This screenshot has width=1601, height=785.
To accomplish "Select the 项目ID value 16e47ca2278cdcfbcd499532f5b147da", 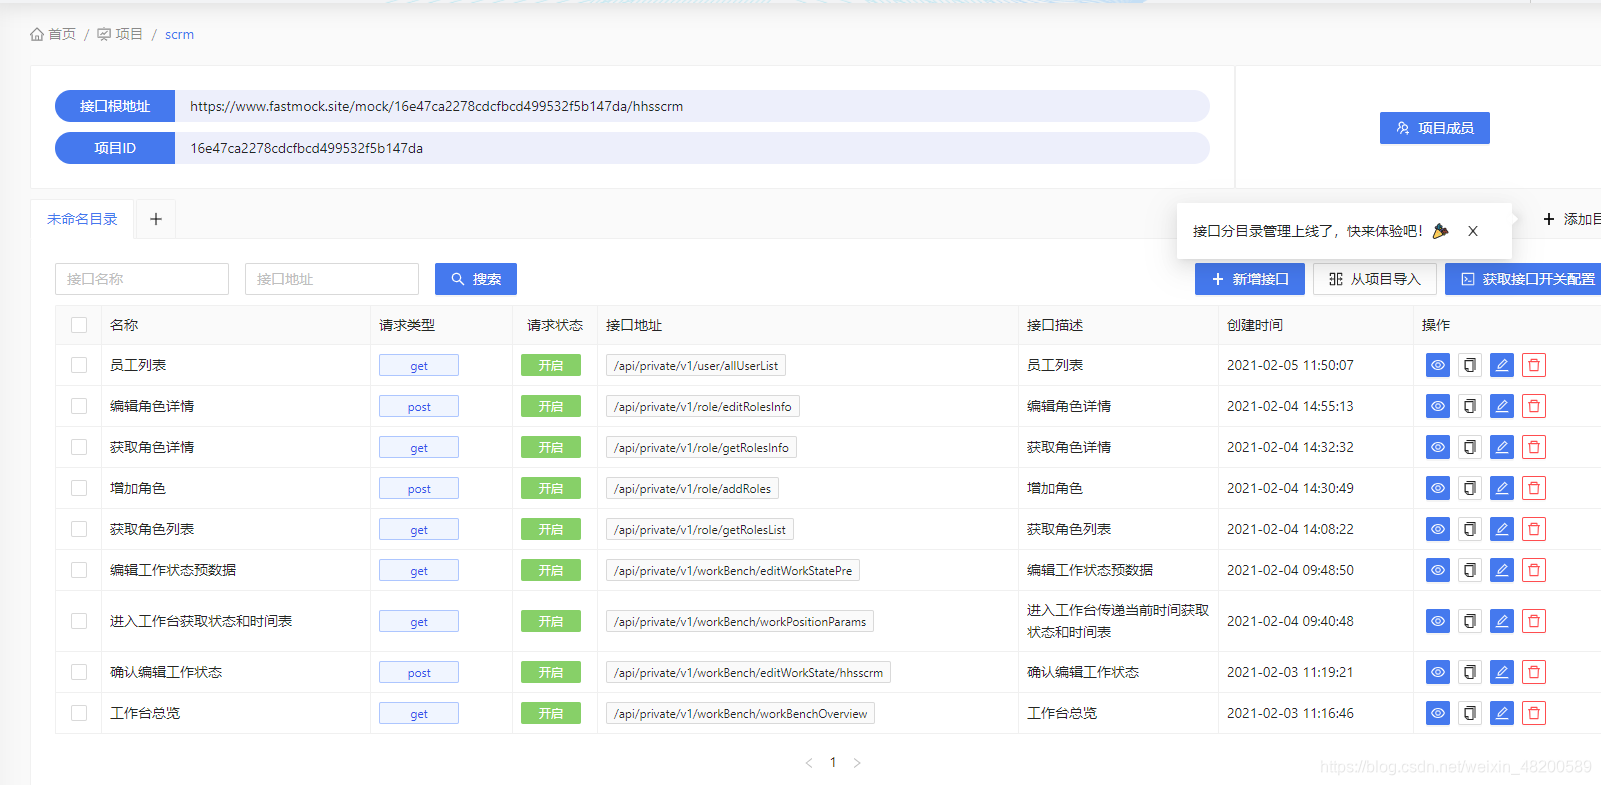I will point(307,148).
